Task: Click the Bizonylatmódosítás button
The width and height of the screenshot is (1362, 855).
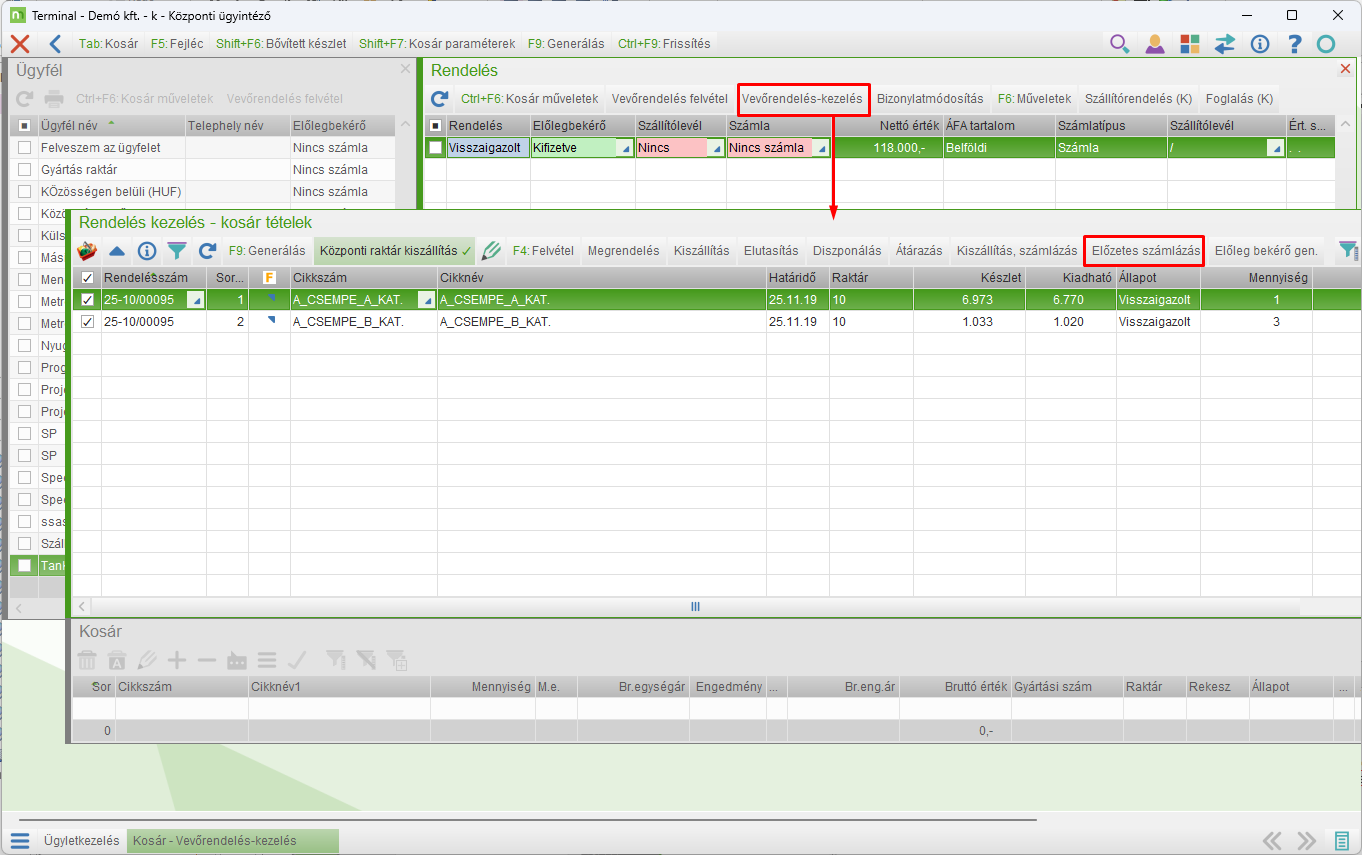Action: pos(930,99)
